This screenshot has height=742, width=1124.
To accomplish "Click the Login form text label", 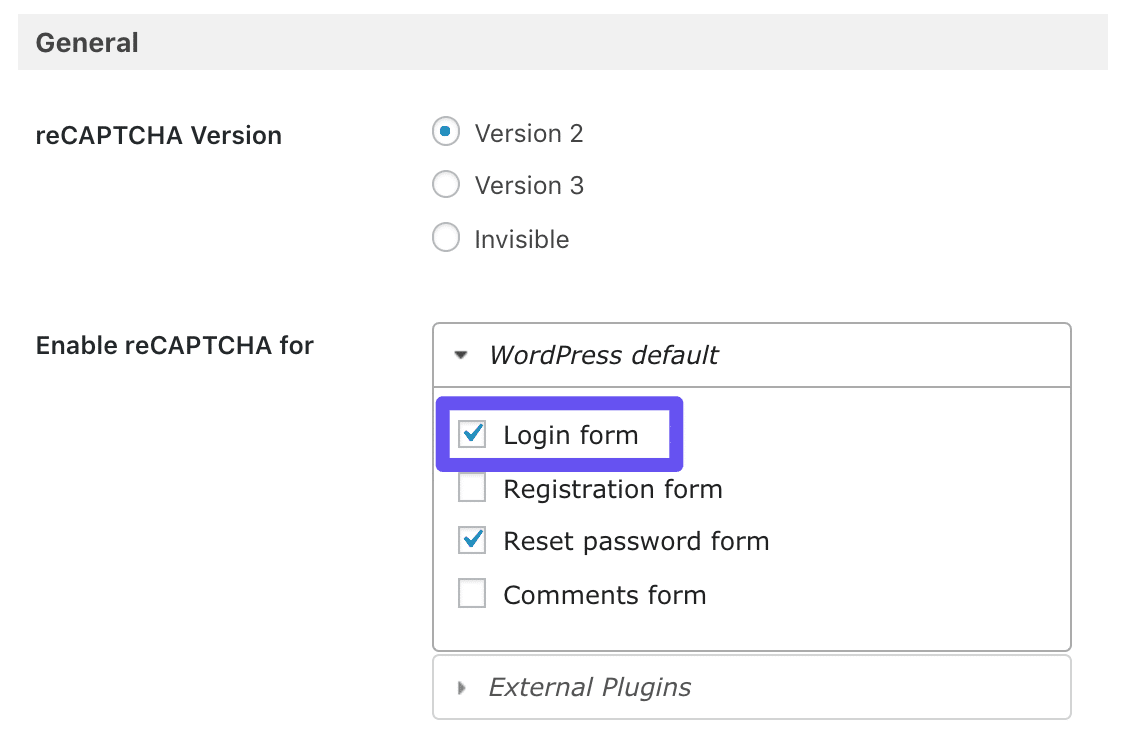I will point(569,434).
